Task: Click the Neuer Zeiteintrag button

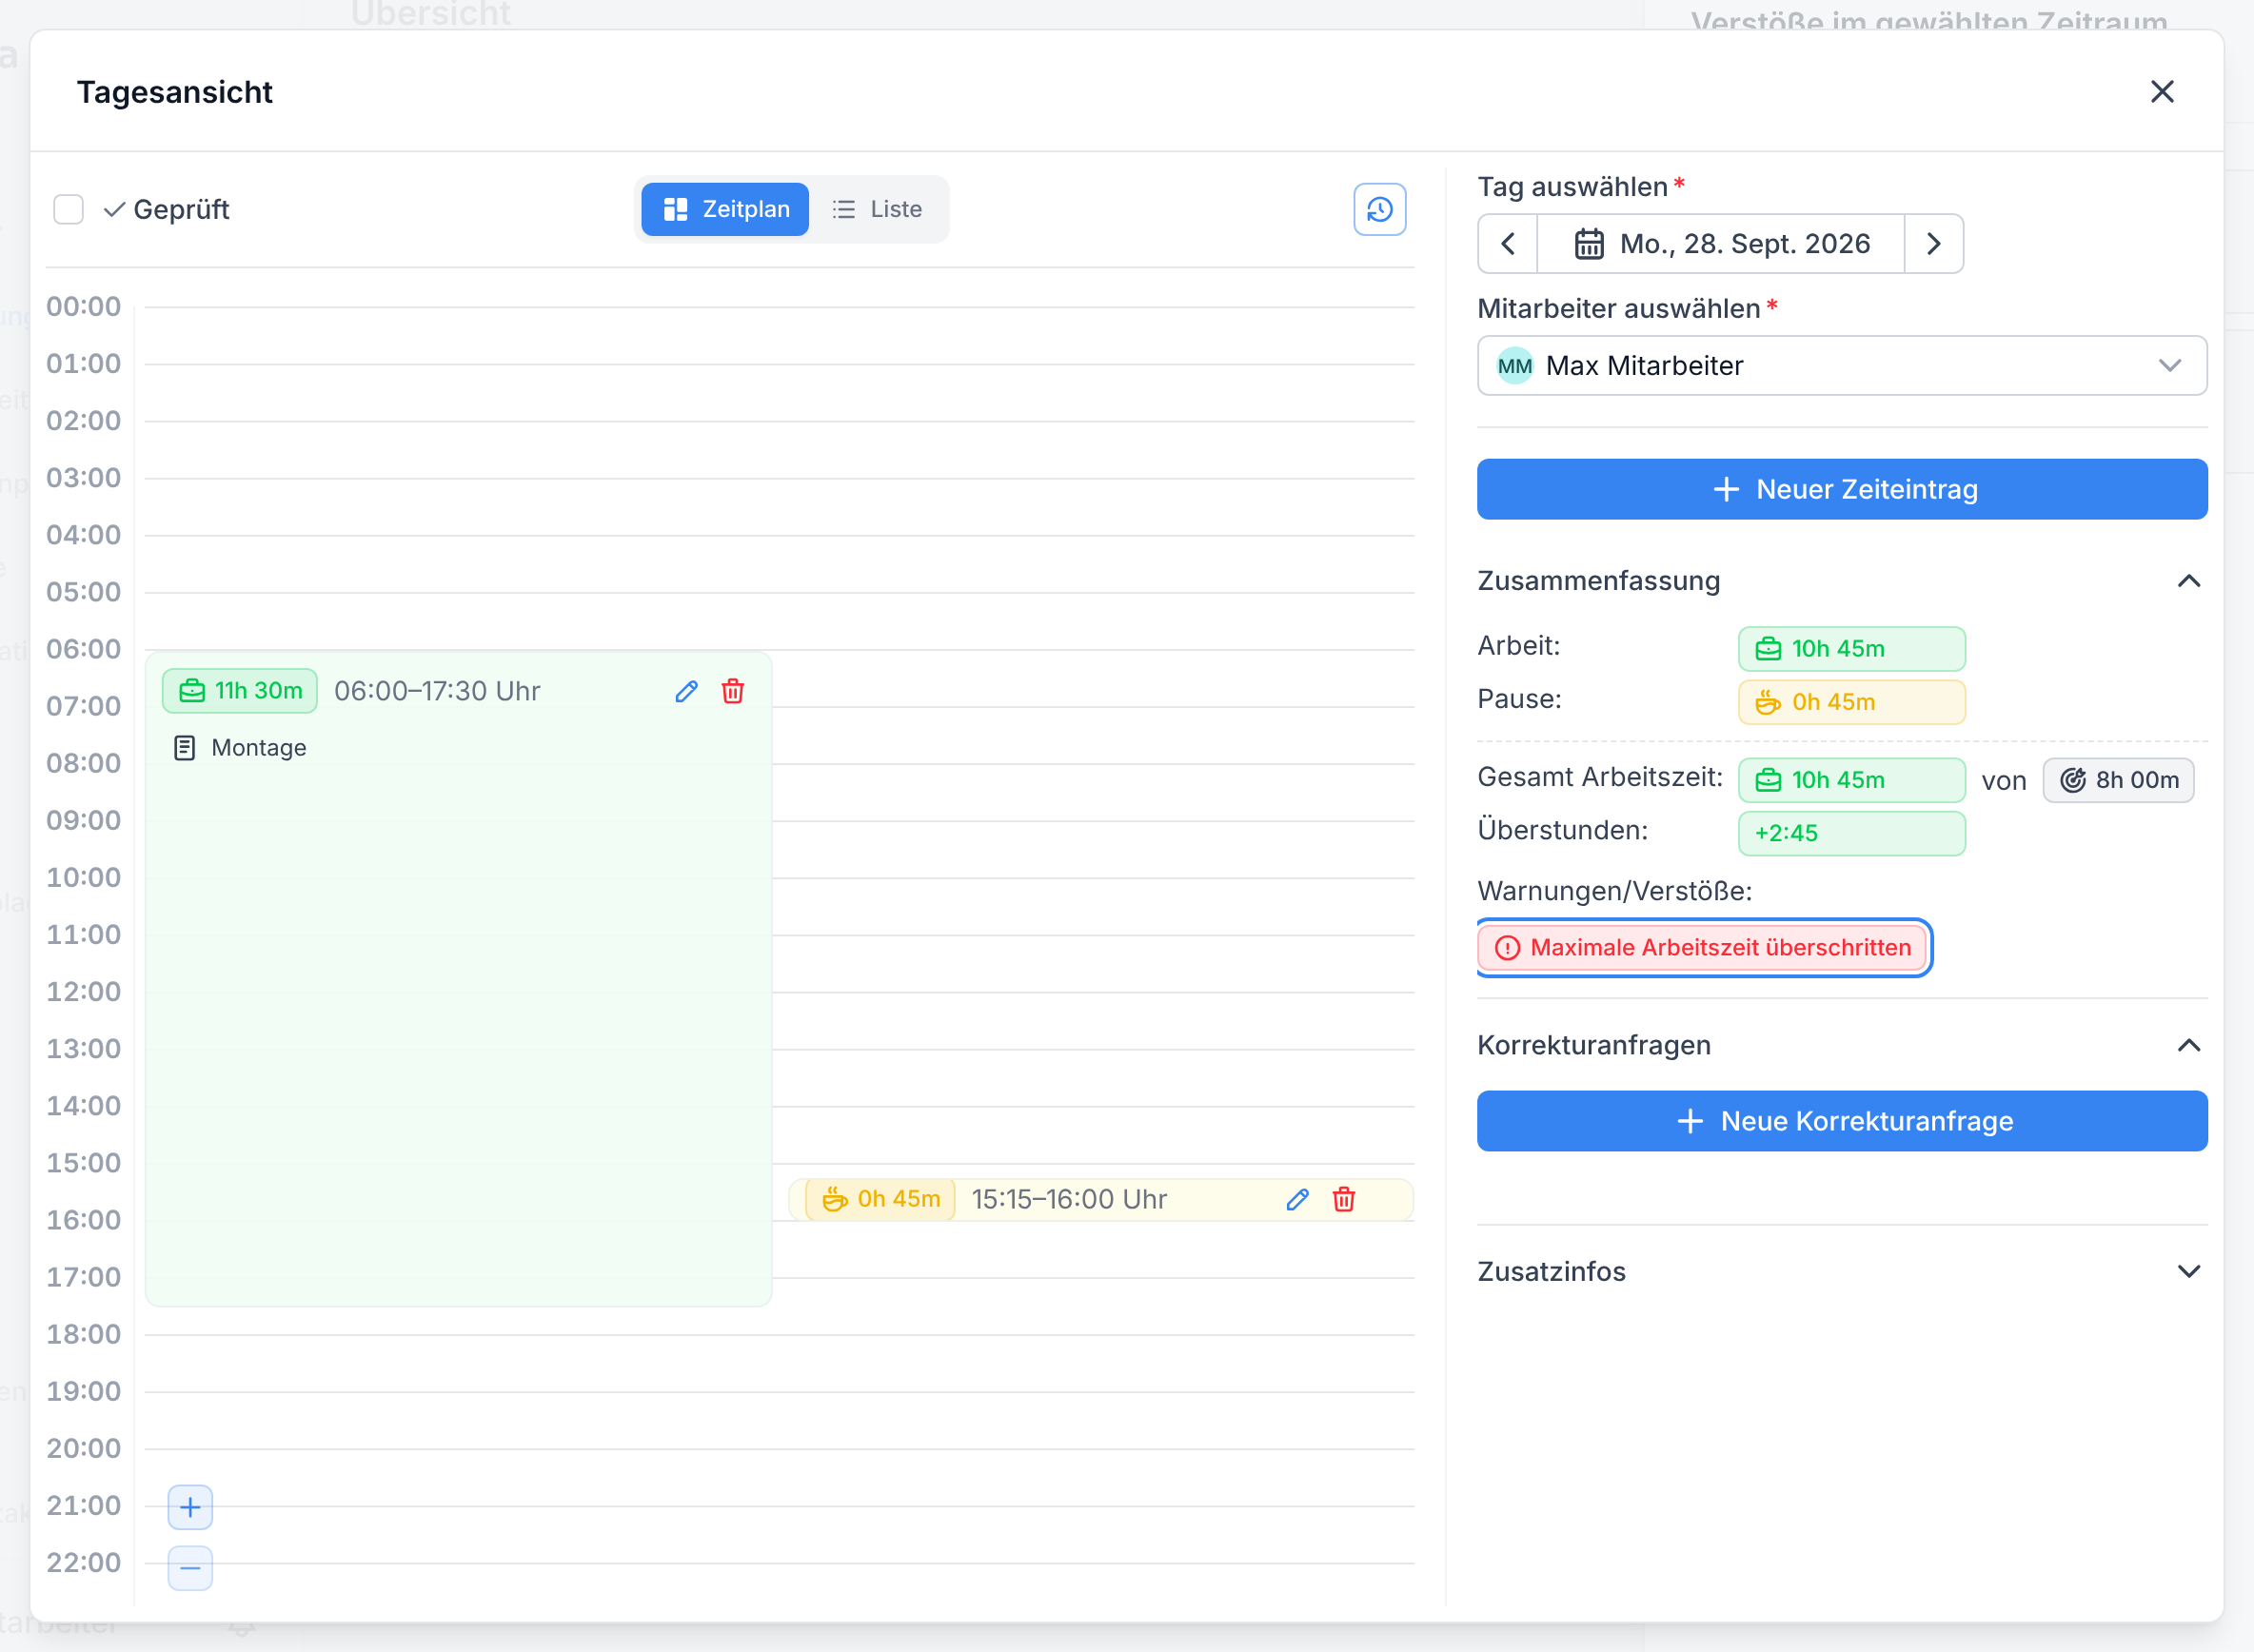Action: click(1842, 489)
